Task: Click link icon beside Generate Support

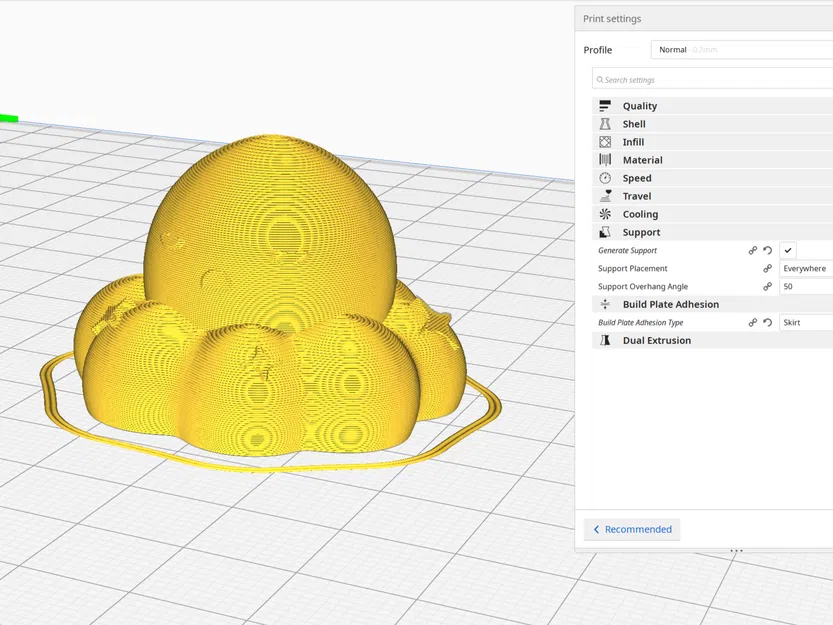Action: [x=752, y=250]
